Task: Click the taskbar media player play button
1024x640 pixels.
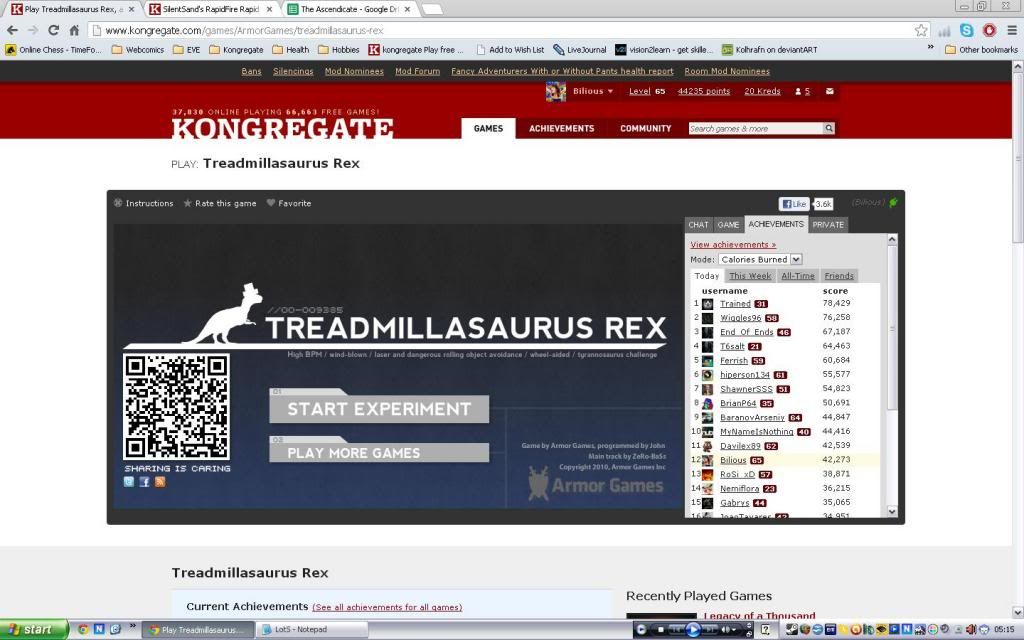Action: pos(693,630)
